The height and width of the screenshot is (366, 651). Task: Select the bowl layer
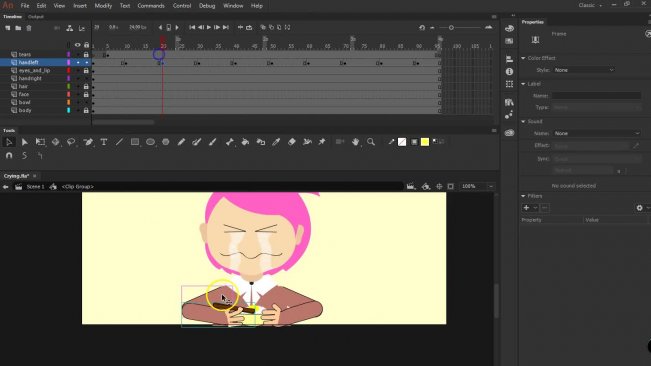(x=24, y=102)
